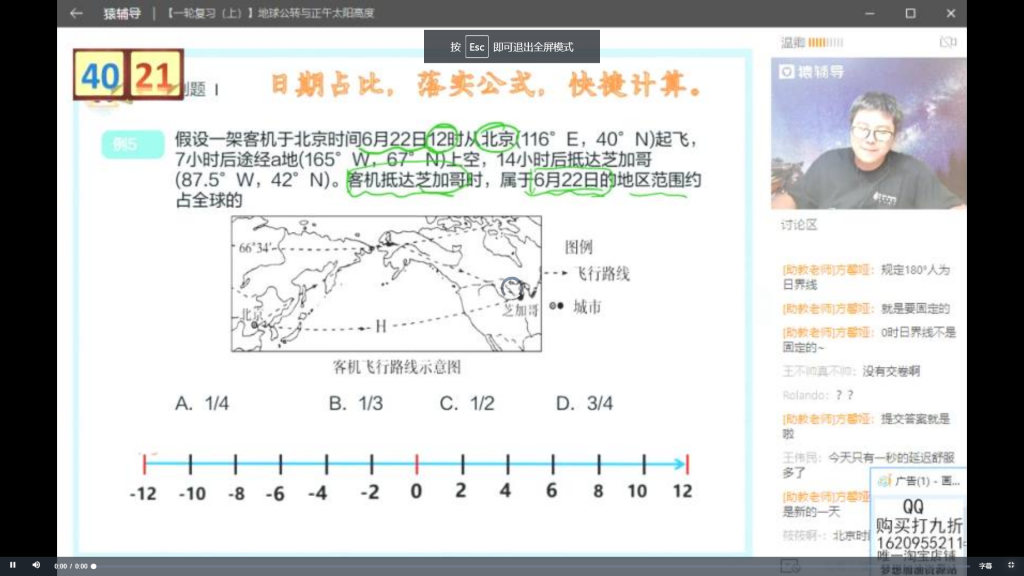Click the 讨论区 discussion area heading
Screen dimensions: 1024x576
799,225
